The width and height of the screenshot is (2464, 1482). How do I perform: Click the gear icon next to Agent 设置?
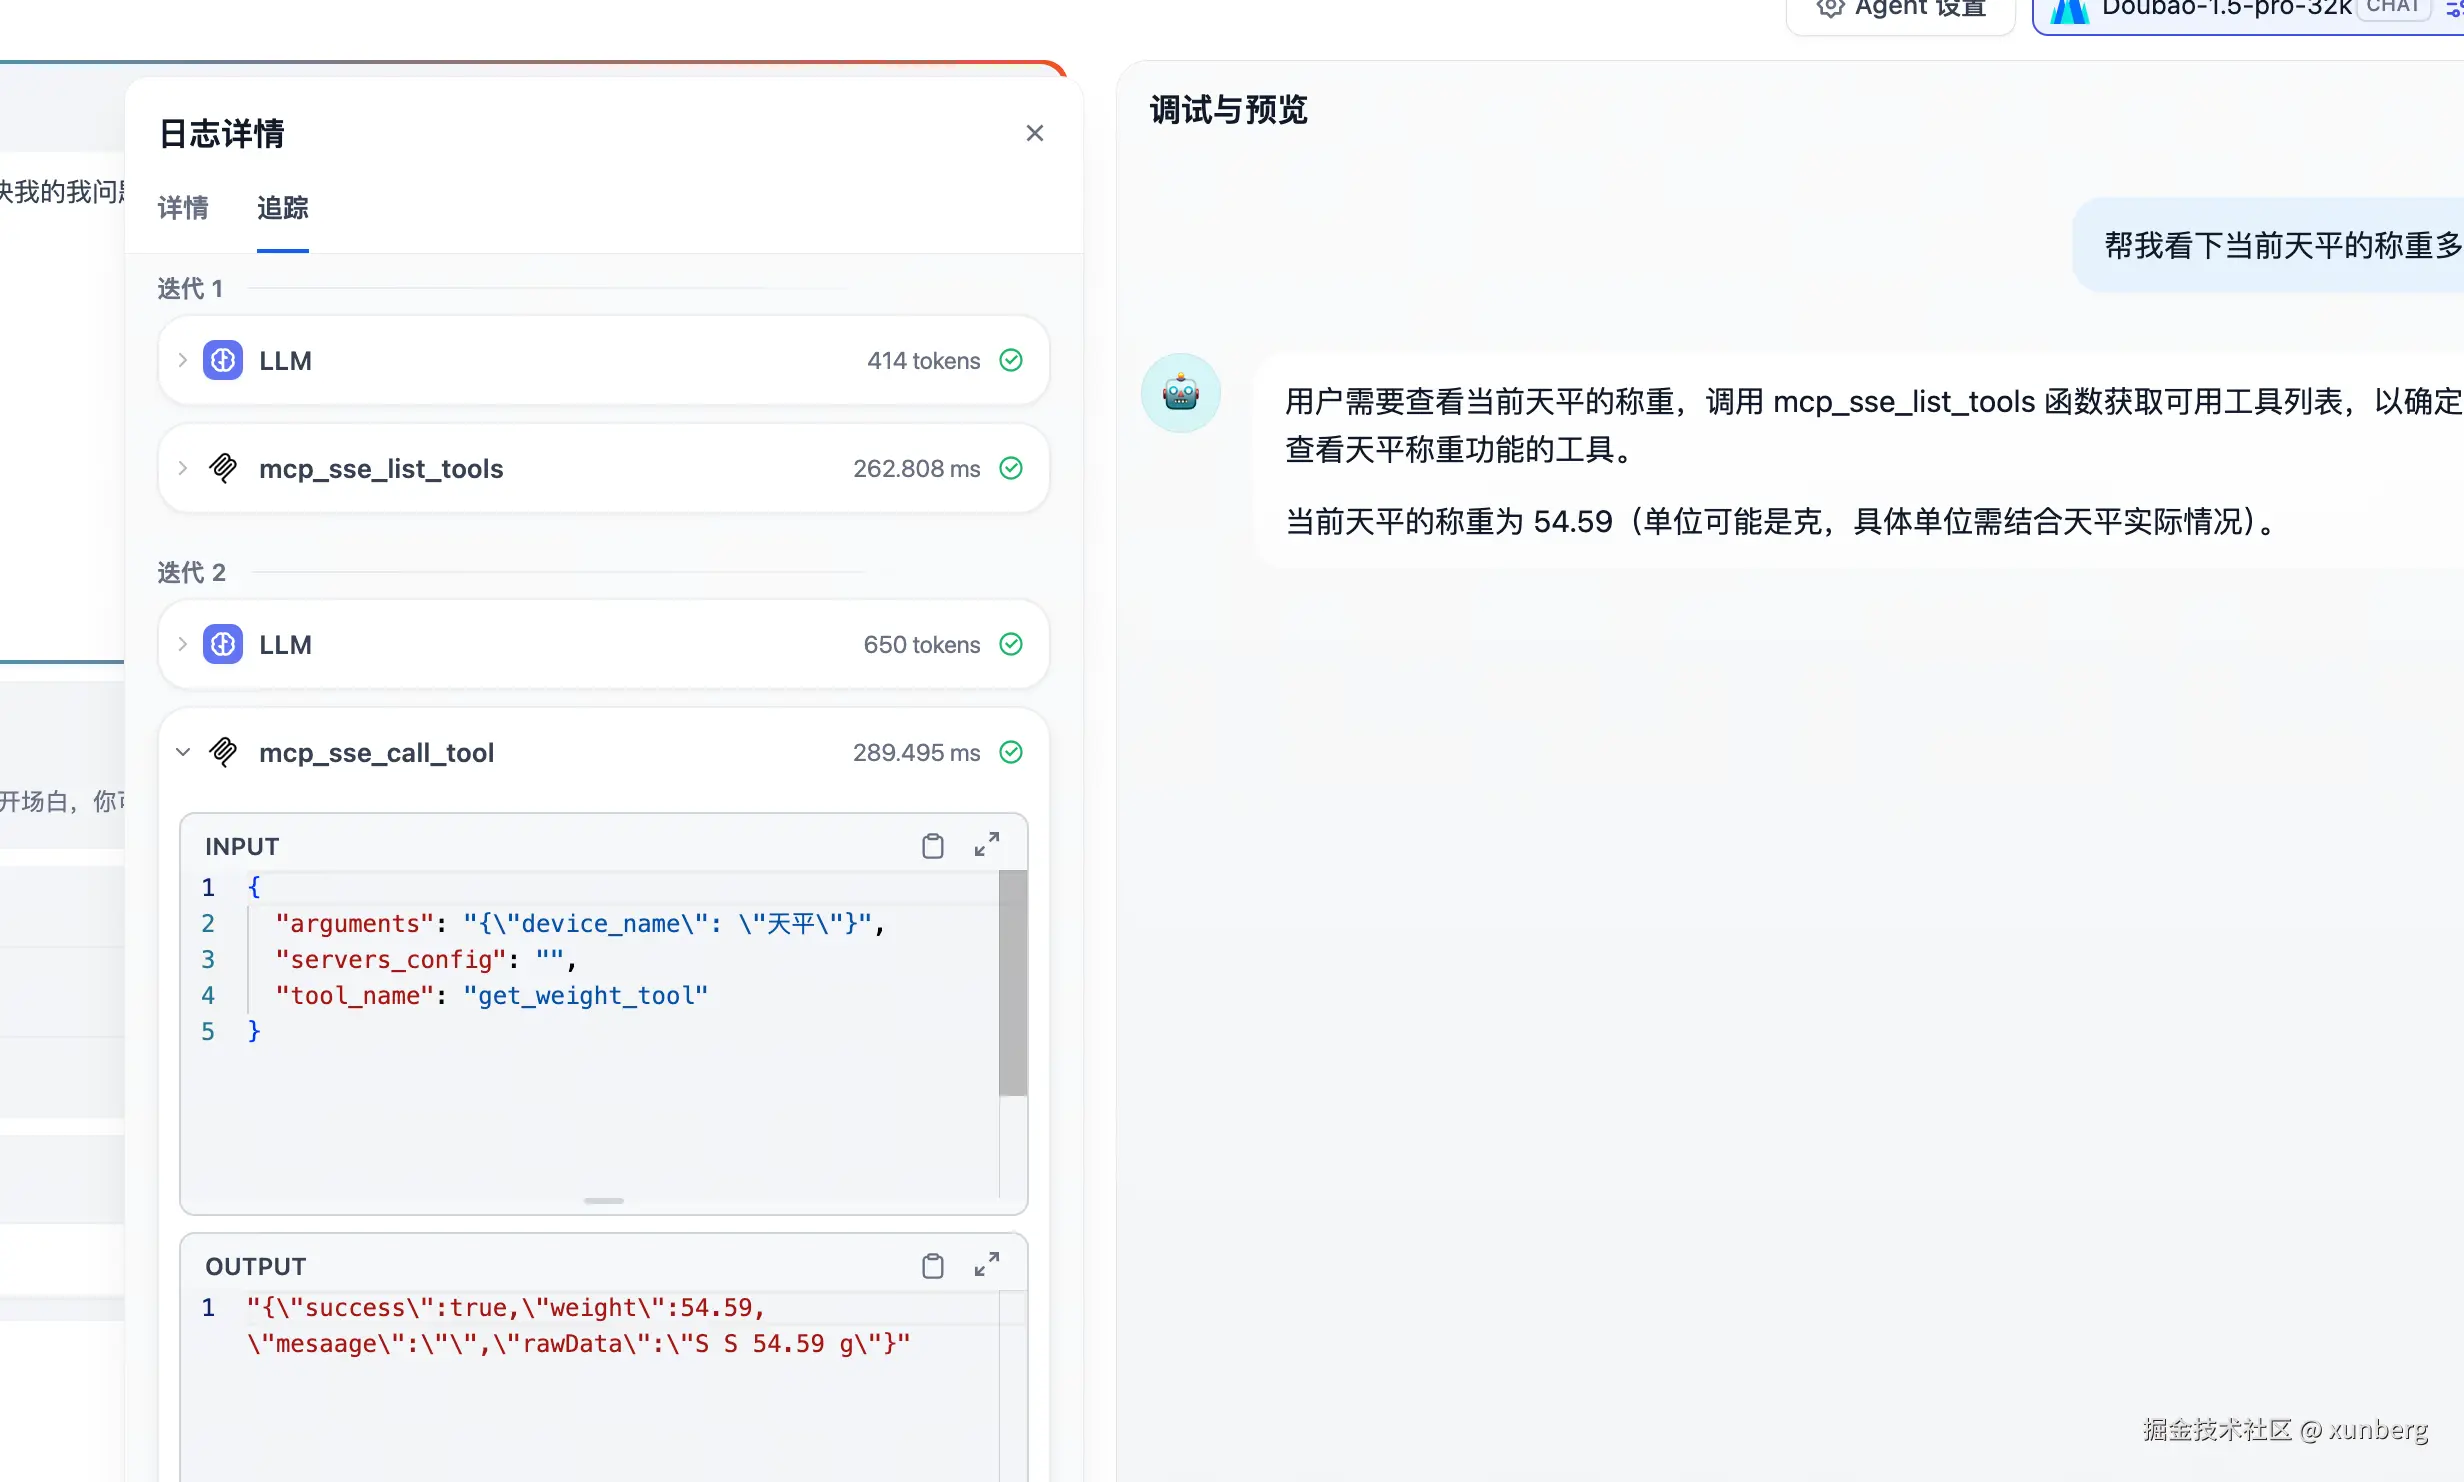coord(1830,8)
